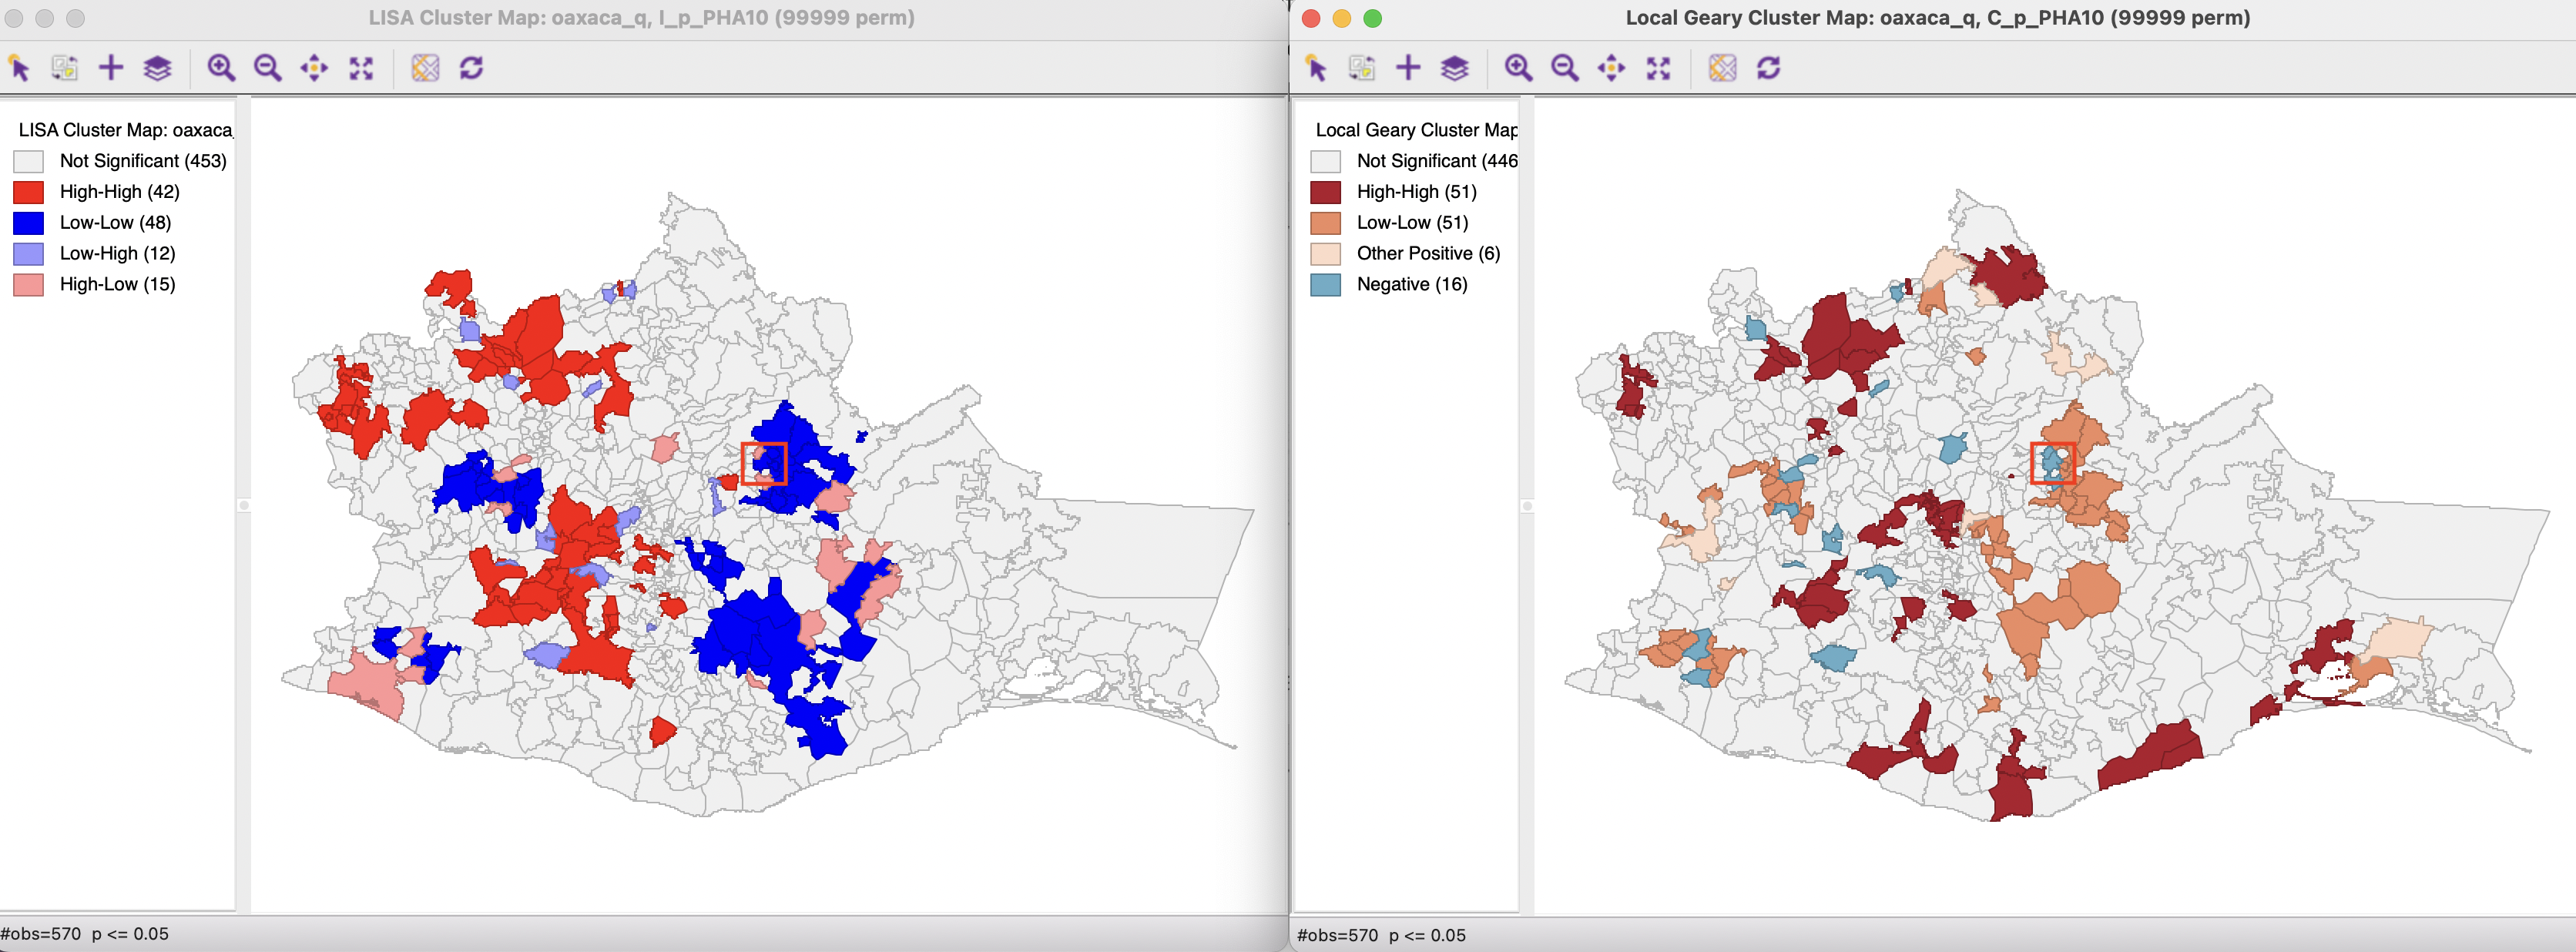Click invert selection icon in LISA window
2576x952 pixels.
[65, 68]
